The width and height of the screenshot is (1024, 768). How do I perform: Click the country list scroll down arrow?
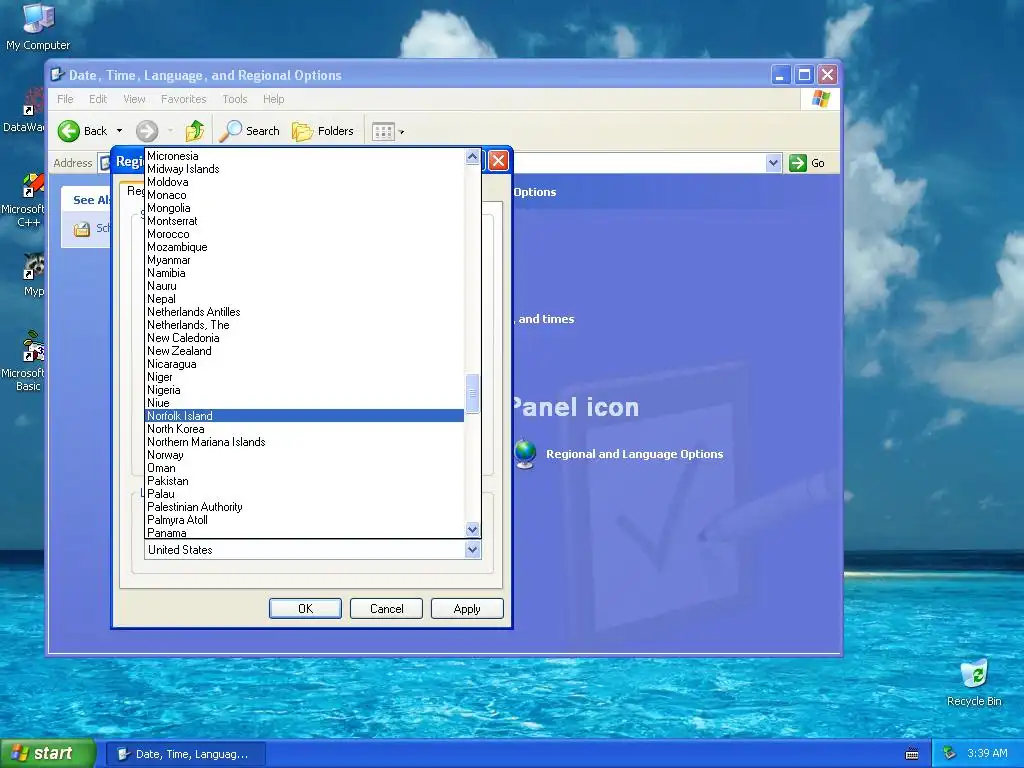[x=473, y=530]
